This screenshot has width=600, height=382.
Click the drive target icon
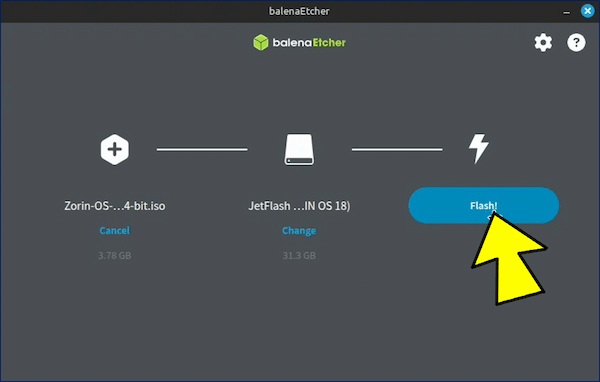tap(299, 149)
